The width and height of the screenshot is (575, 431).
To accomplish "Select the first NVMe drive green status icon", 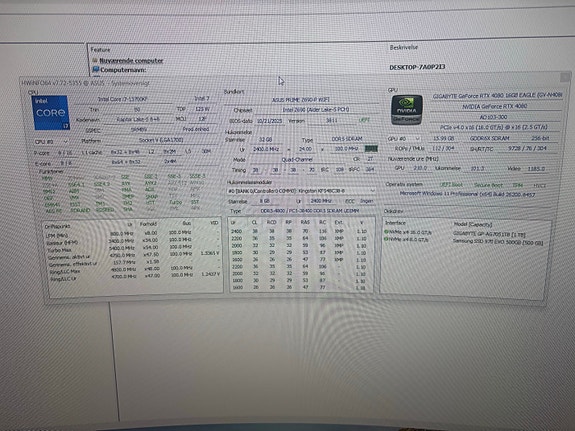I will point(386,232).
